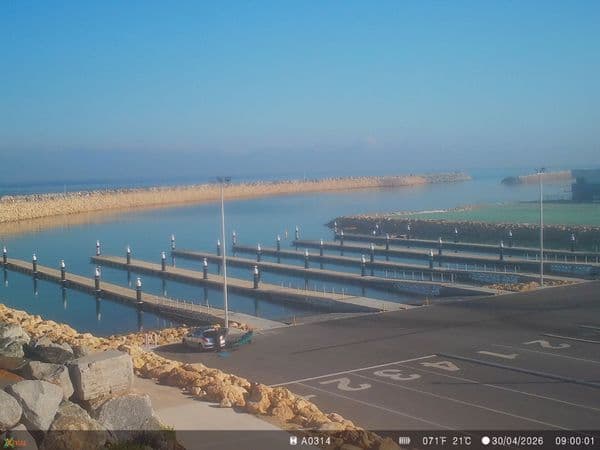
Task: Click the camera name tag icon before A0314
Action: click(x=293, y=441)
